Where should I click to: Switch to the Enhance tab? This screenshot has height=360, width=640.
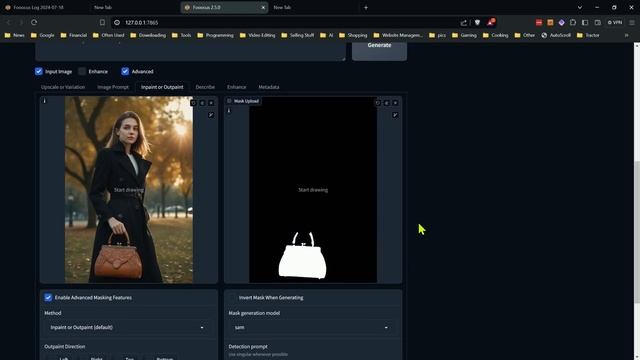tap(236, 87)
